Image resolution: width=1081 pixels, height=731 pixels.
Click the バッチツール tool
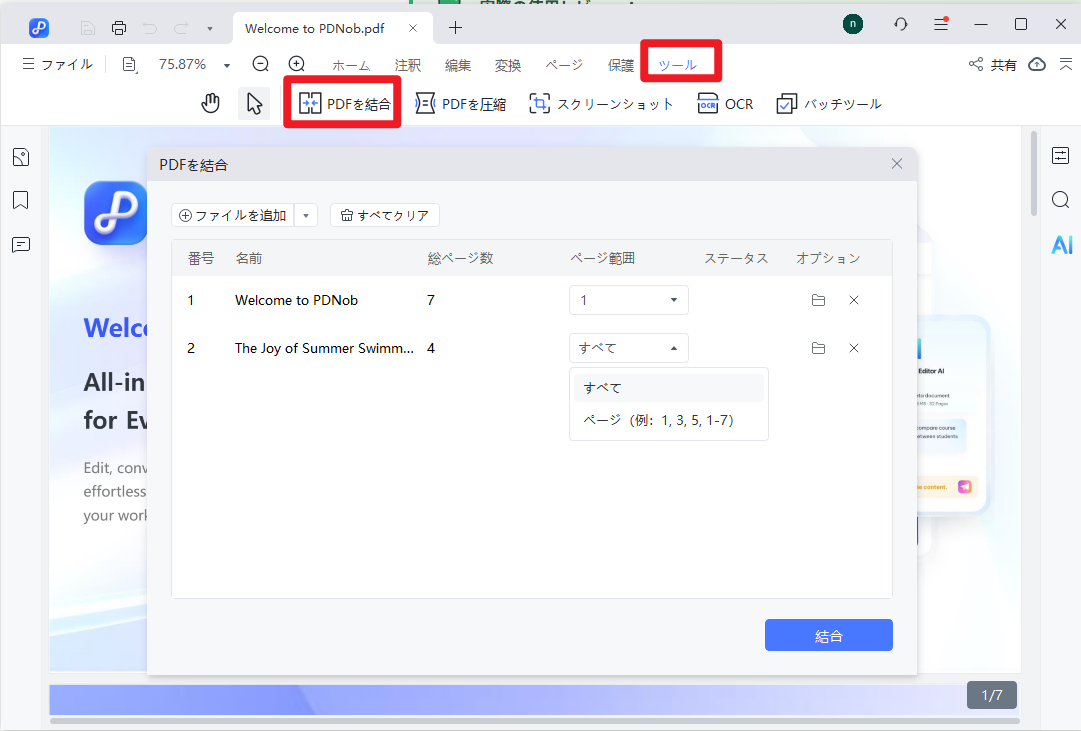829,103
